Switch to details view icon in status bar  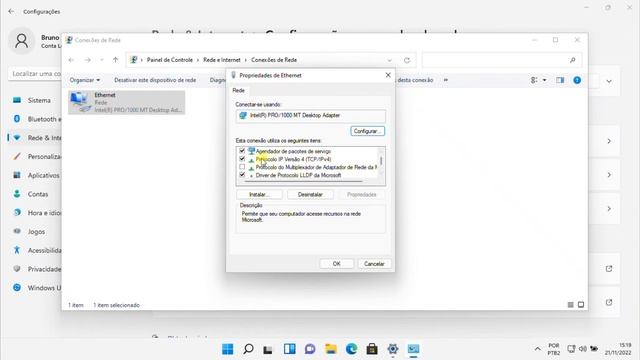(571, 305)
